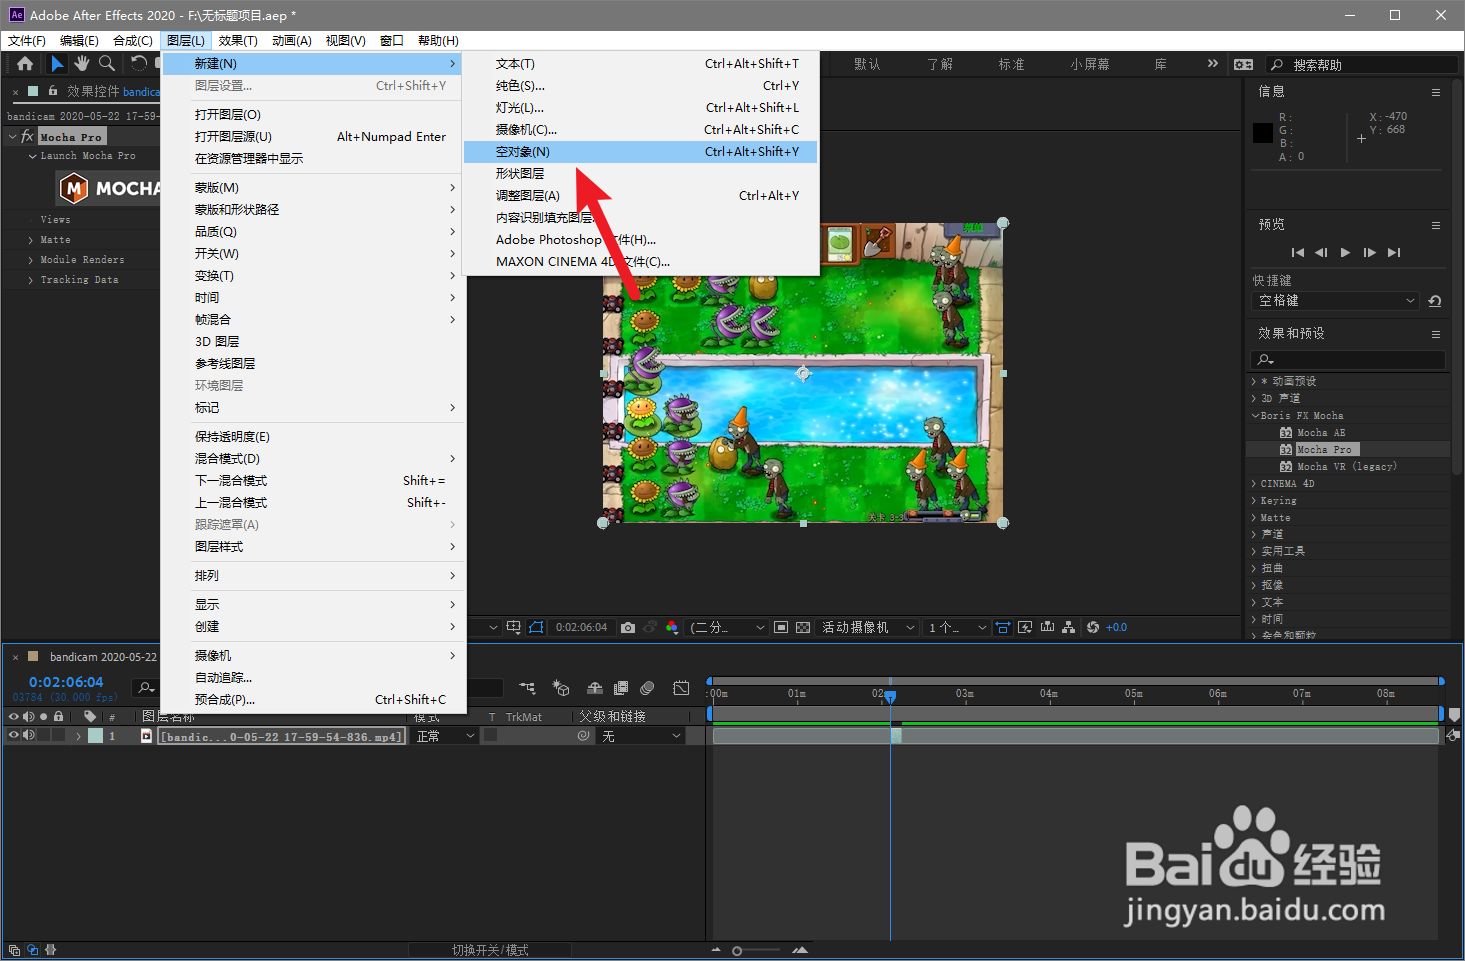Open 空格键 shortcut dropdown in preview panel
This screenshot has width=1465, height=961.
click(x=1336, y=301)
